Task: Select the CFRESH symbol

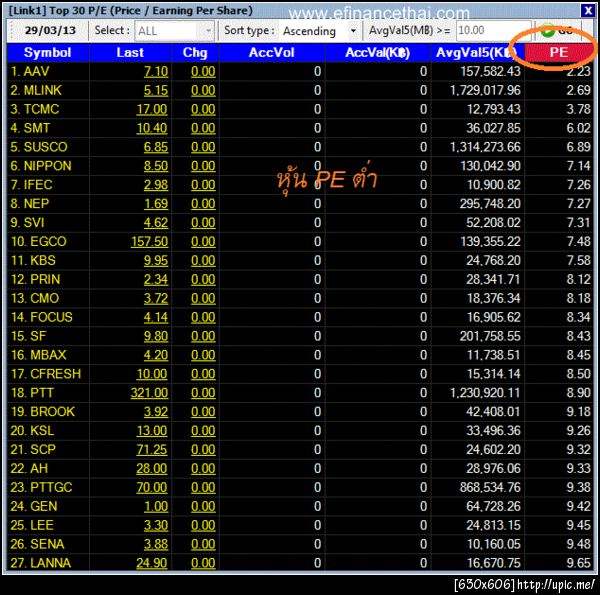Action: [55, 374]
